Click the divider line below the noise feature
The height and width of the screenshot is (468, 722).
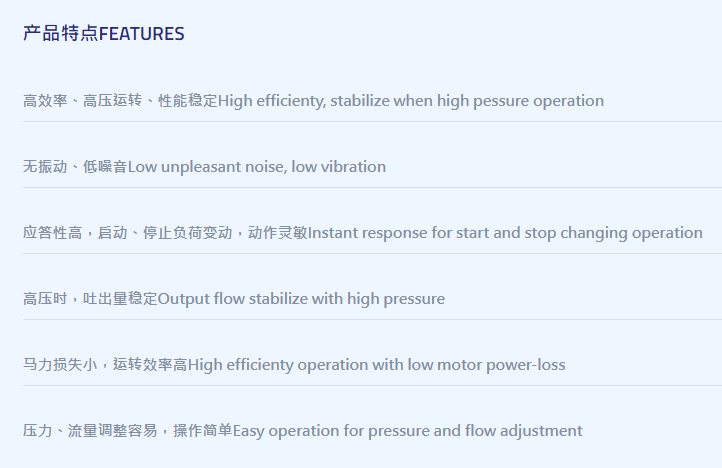point(373,187)
